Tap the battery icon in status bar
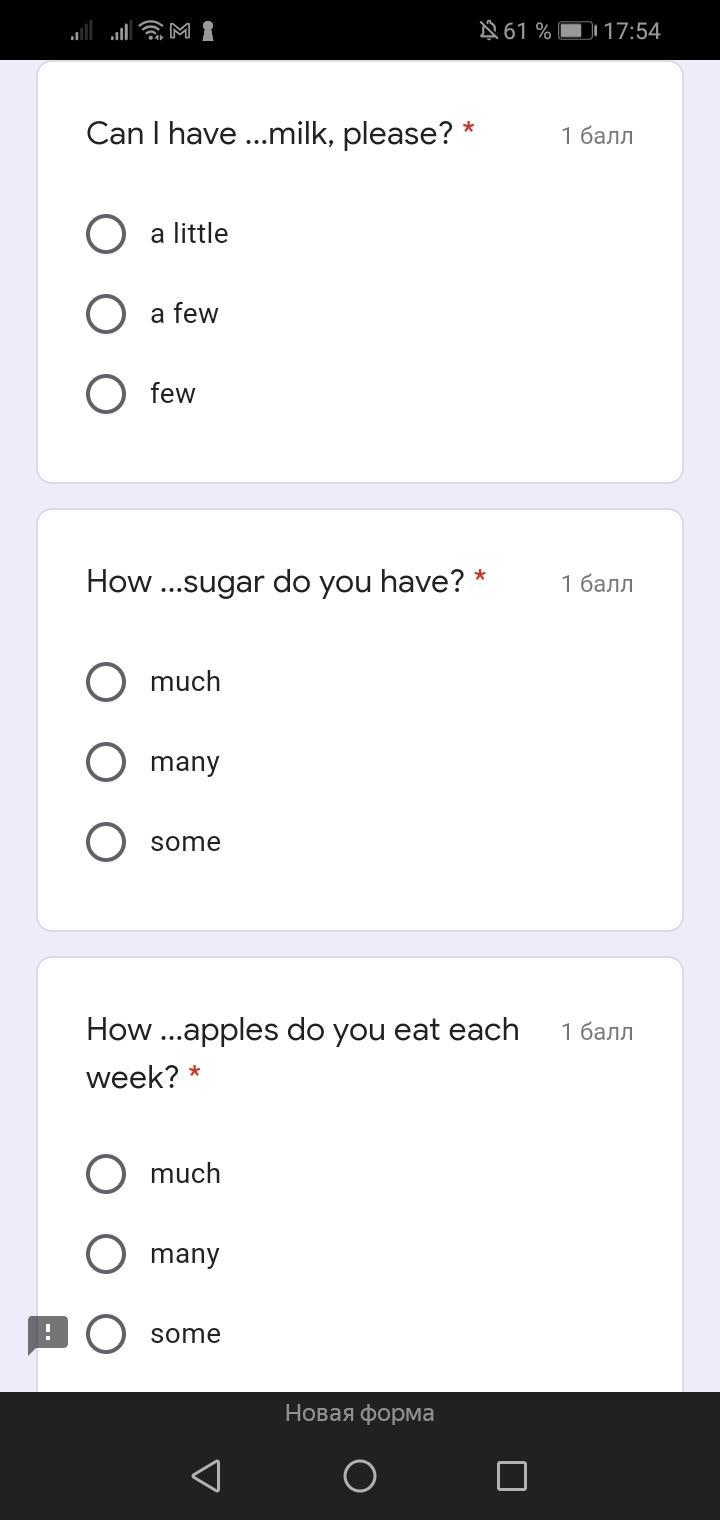 click(x=576, y=31)
